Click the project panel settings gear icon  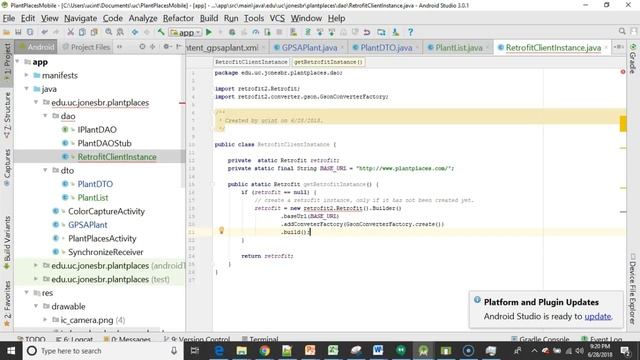(x=166, y=47)
